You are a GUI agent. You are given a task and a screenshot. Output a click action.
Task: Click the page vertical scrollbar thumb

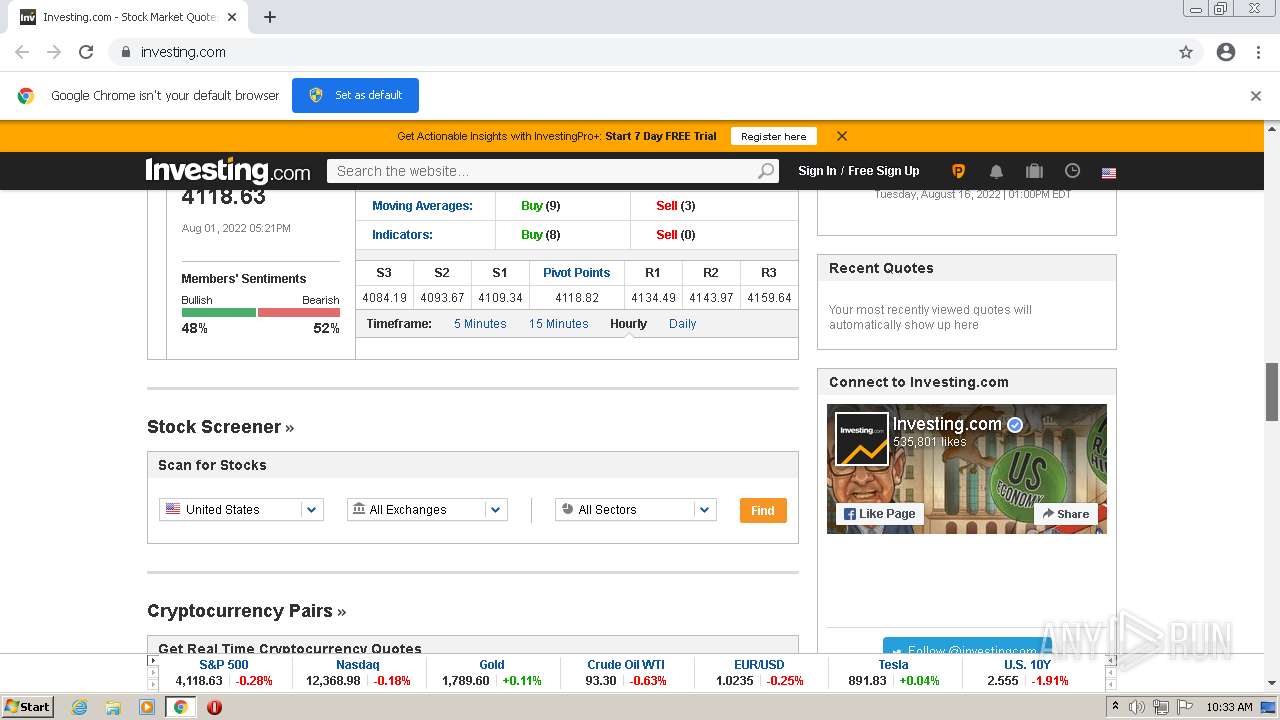(1272, 392)
